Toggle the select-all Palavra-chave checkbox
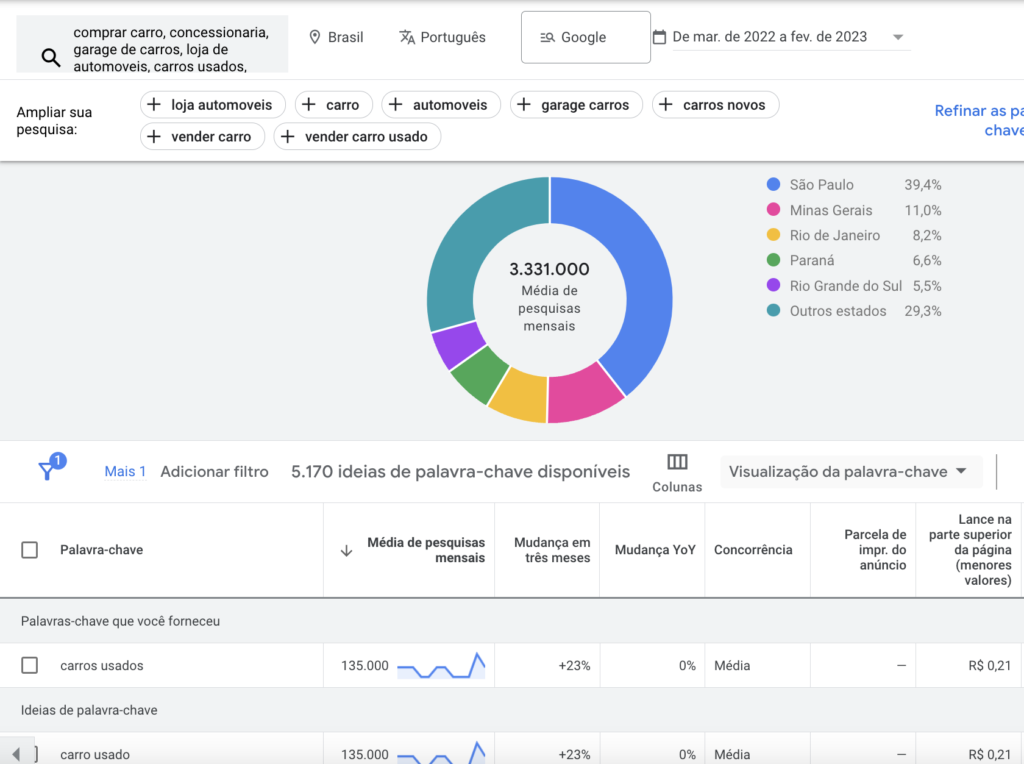1024x764 pixels. pos(30,550)
